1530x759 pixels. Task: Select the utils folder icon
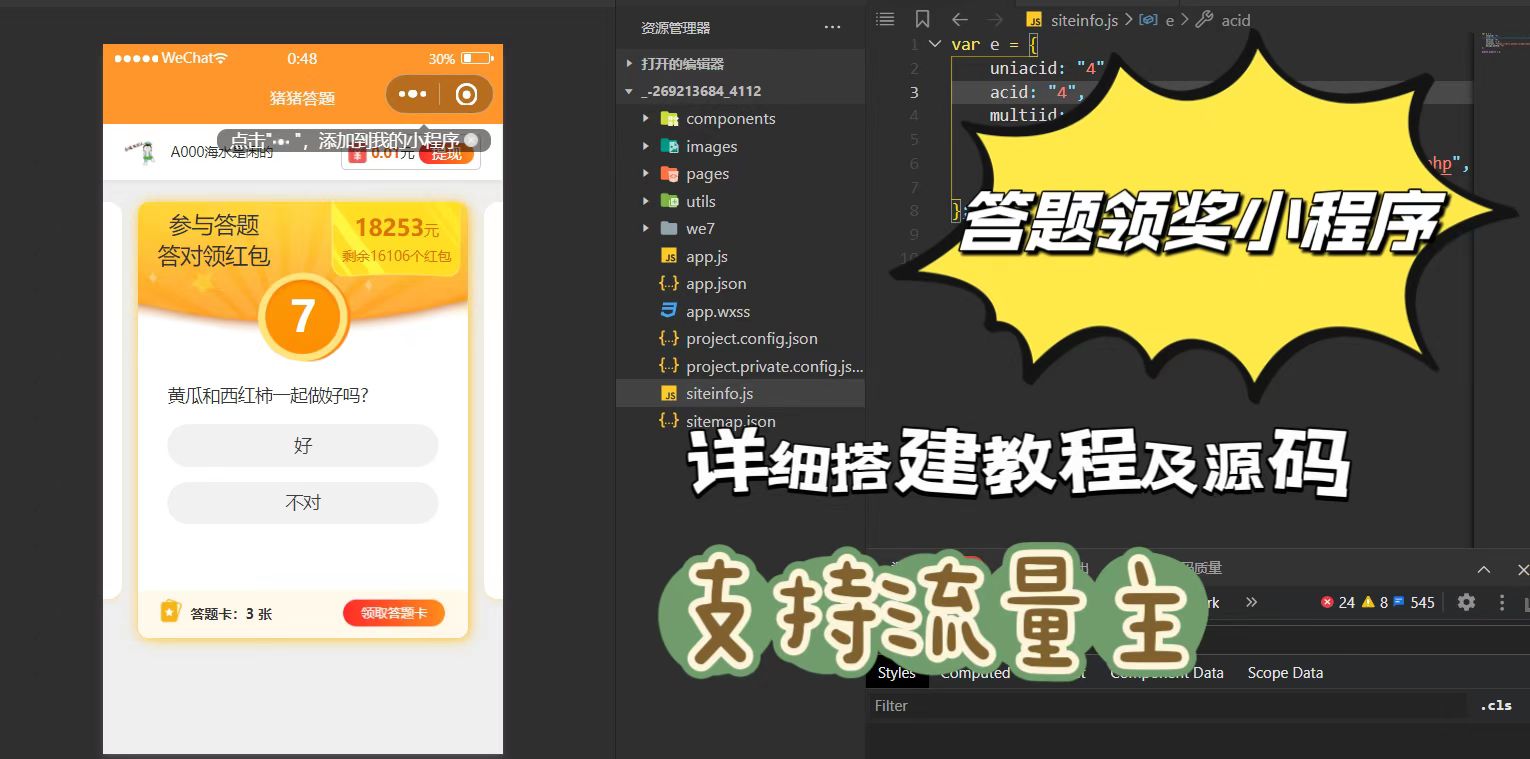tap(669, 201)
